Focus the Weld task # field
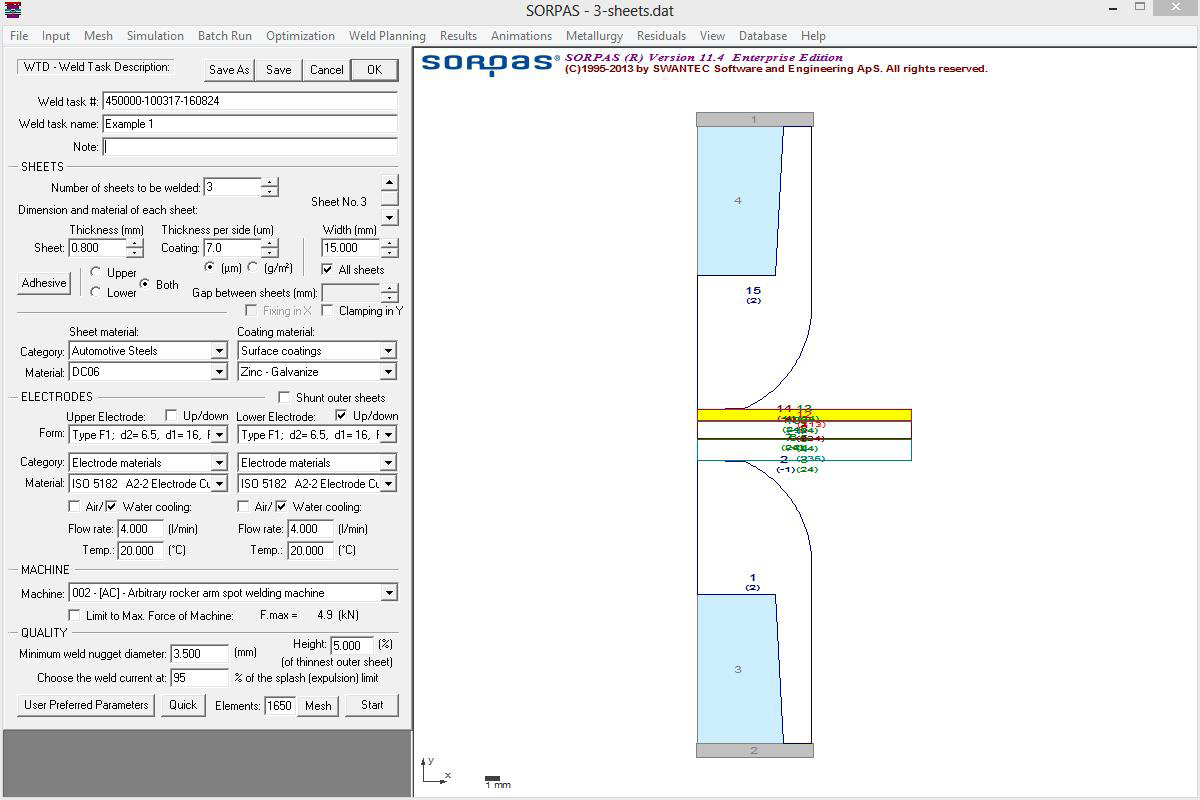Viewport: 1200px width, 800px height. [250, 101]
